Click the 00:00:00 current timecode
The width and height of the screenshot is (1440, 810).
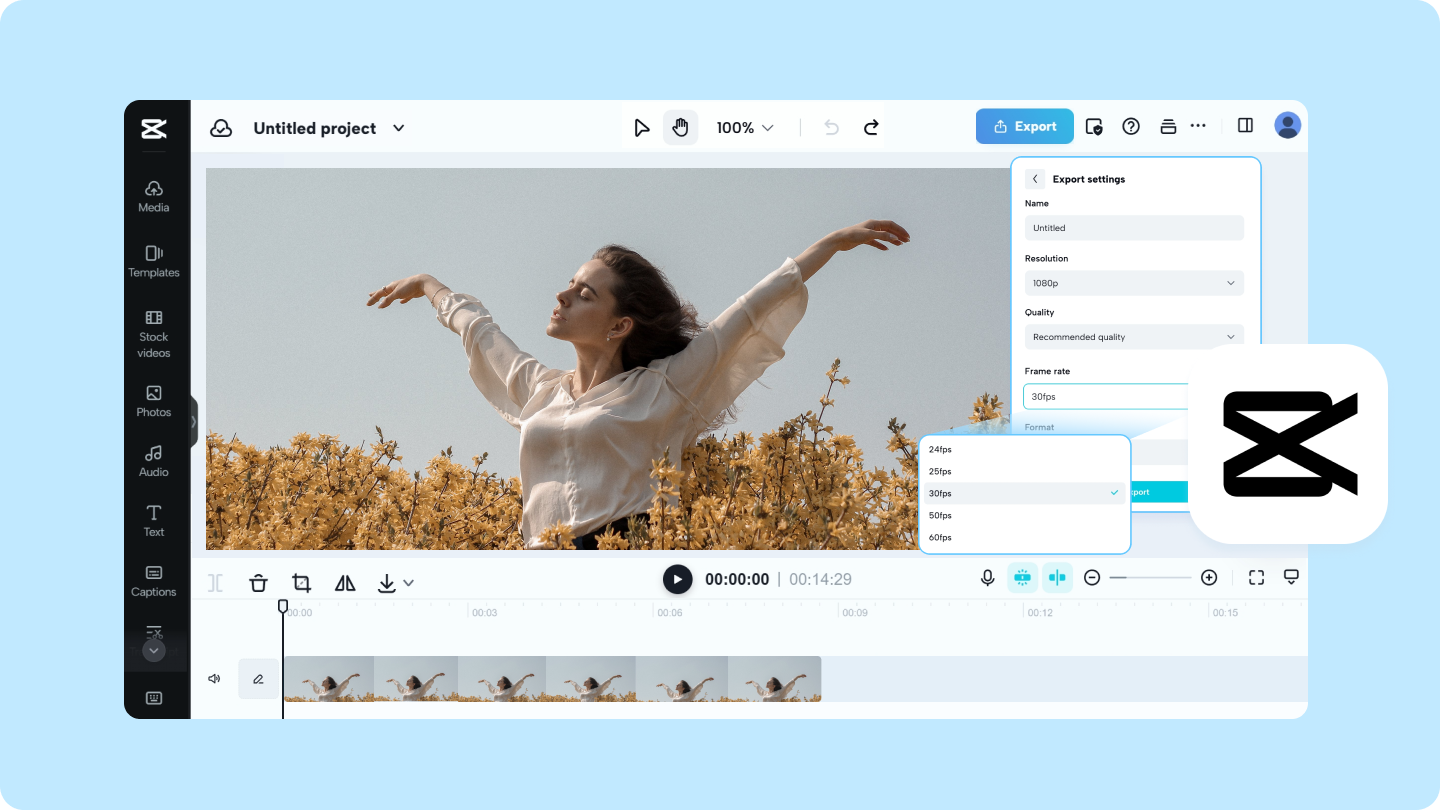tap(737, 579)
